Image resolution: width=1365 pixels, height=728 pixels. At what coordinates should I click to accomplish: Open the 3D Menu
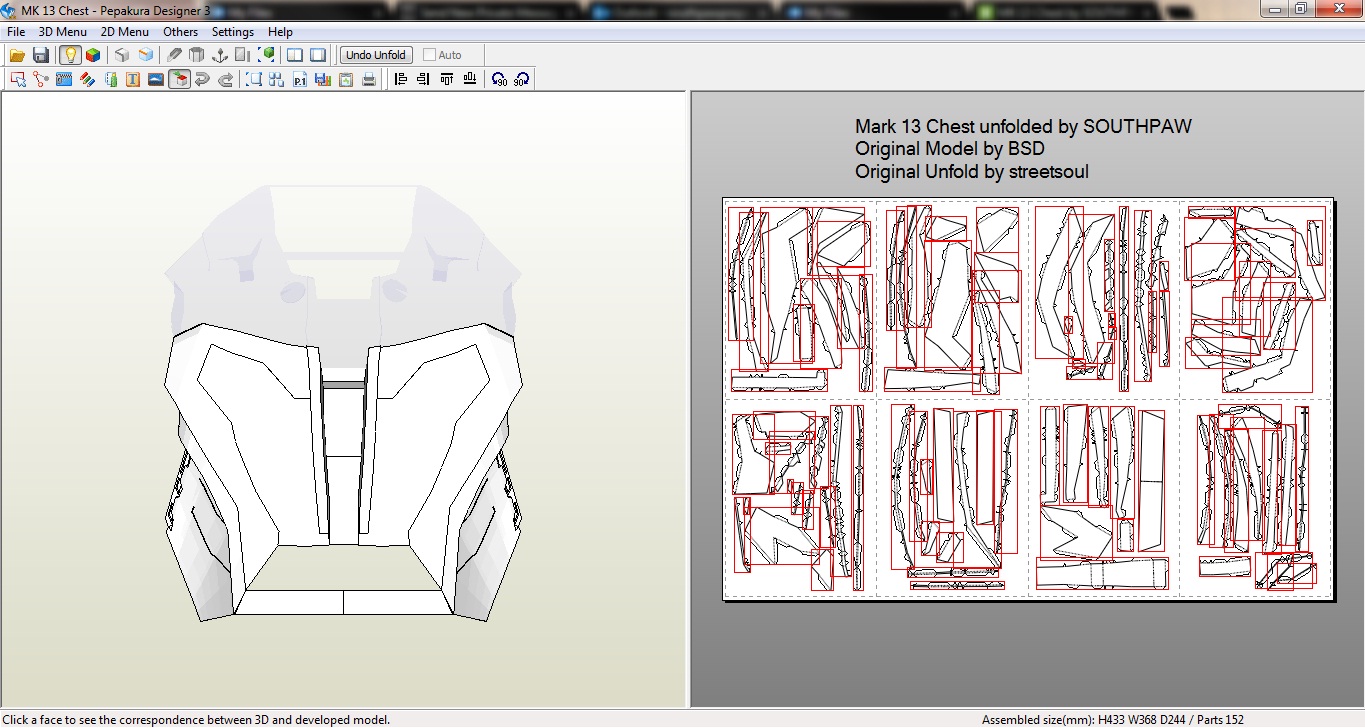point(63,32)
